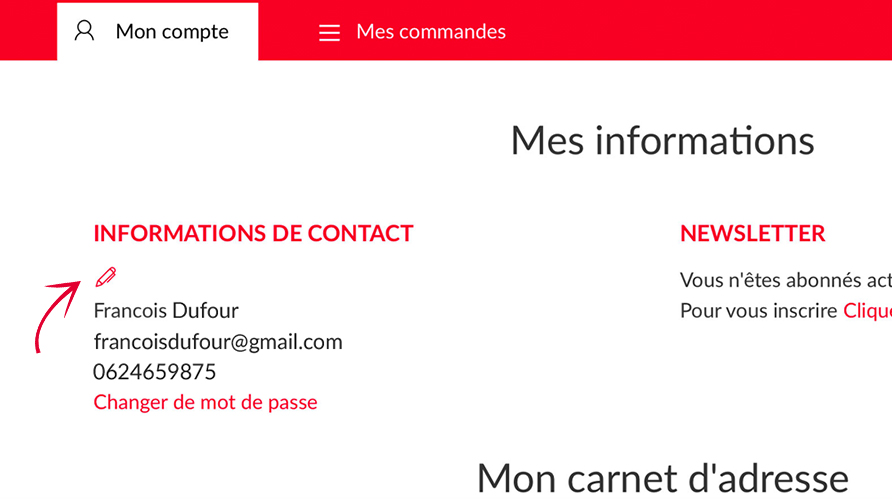Open the Changer de mot de passe link
The width and height of the screenshot is (892, 499).
pos(205,402)
